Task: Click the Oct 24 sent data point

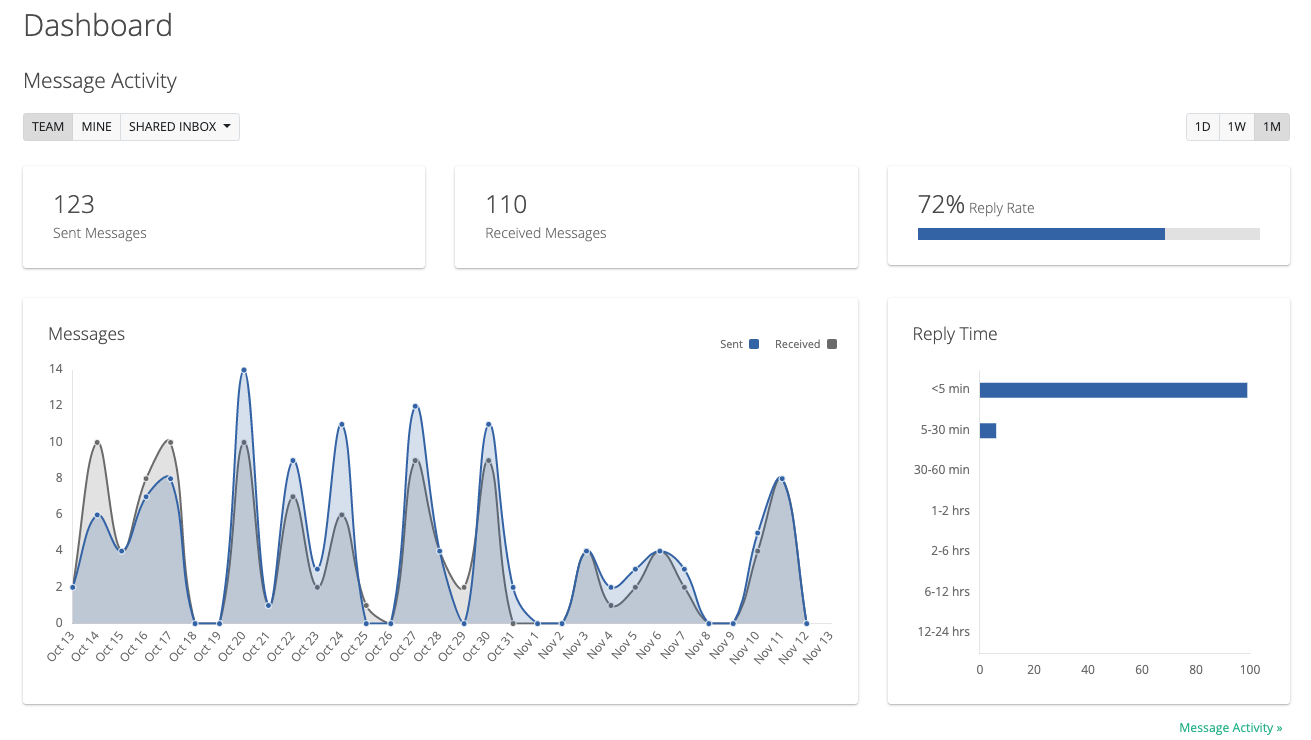Action: pos(342,424)
